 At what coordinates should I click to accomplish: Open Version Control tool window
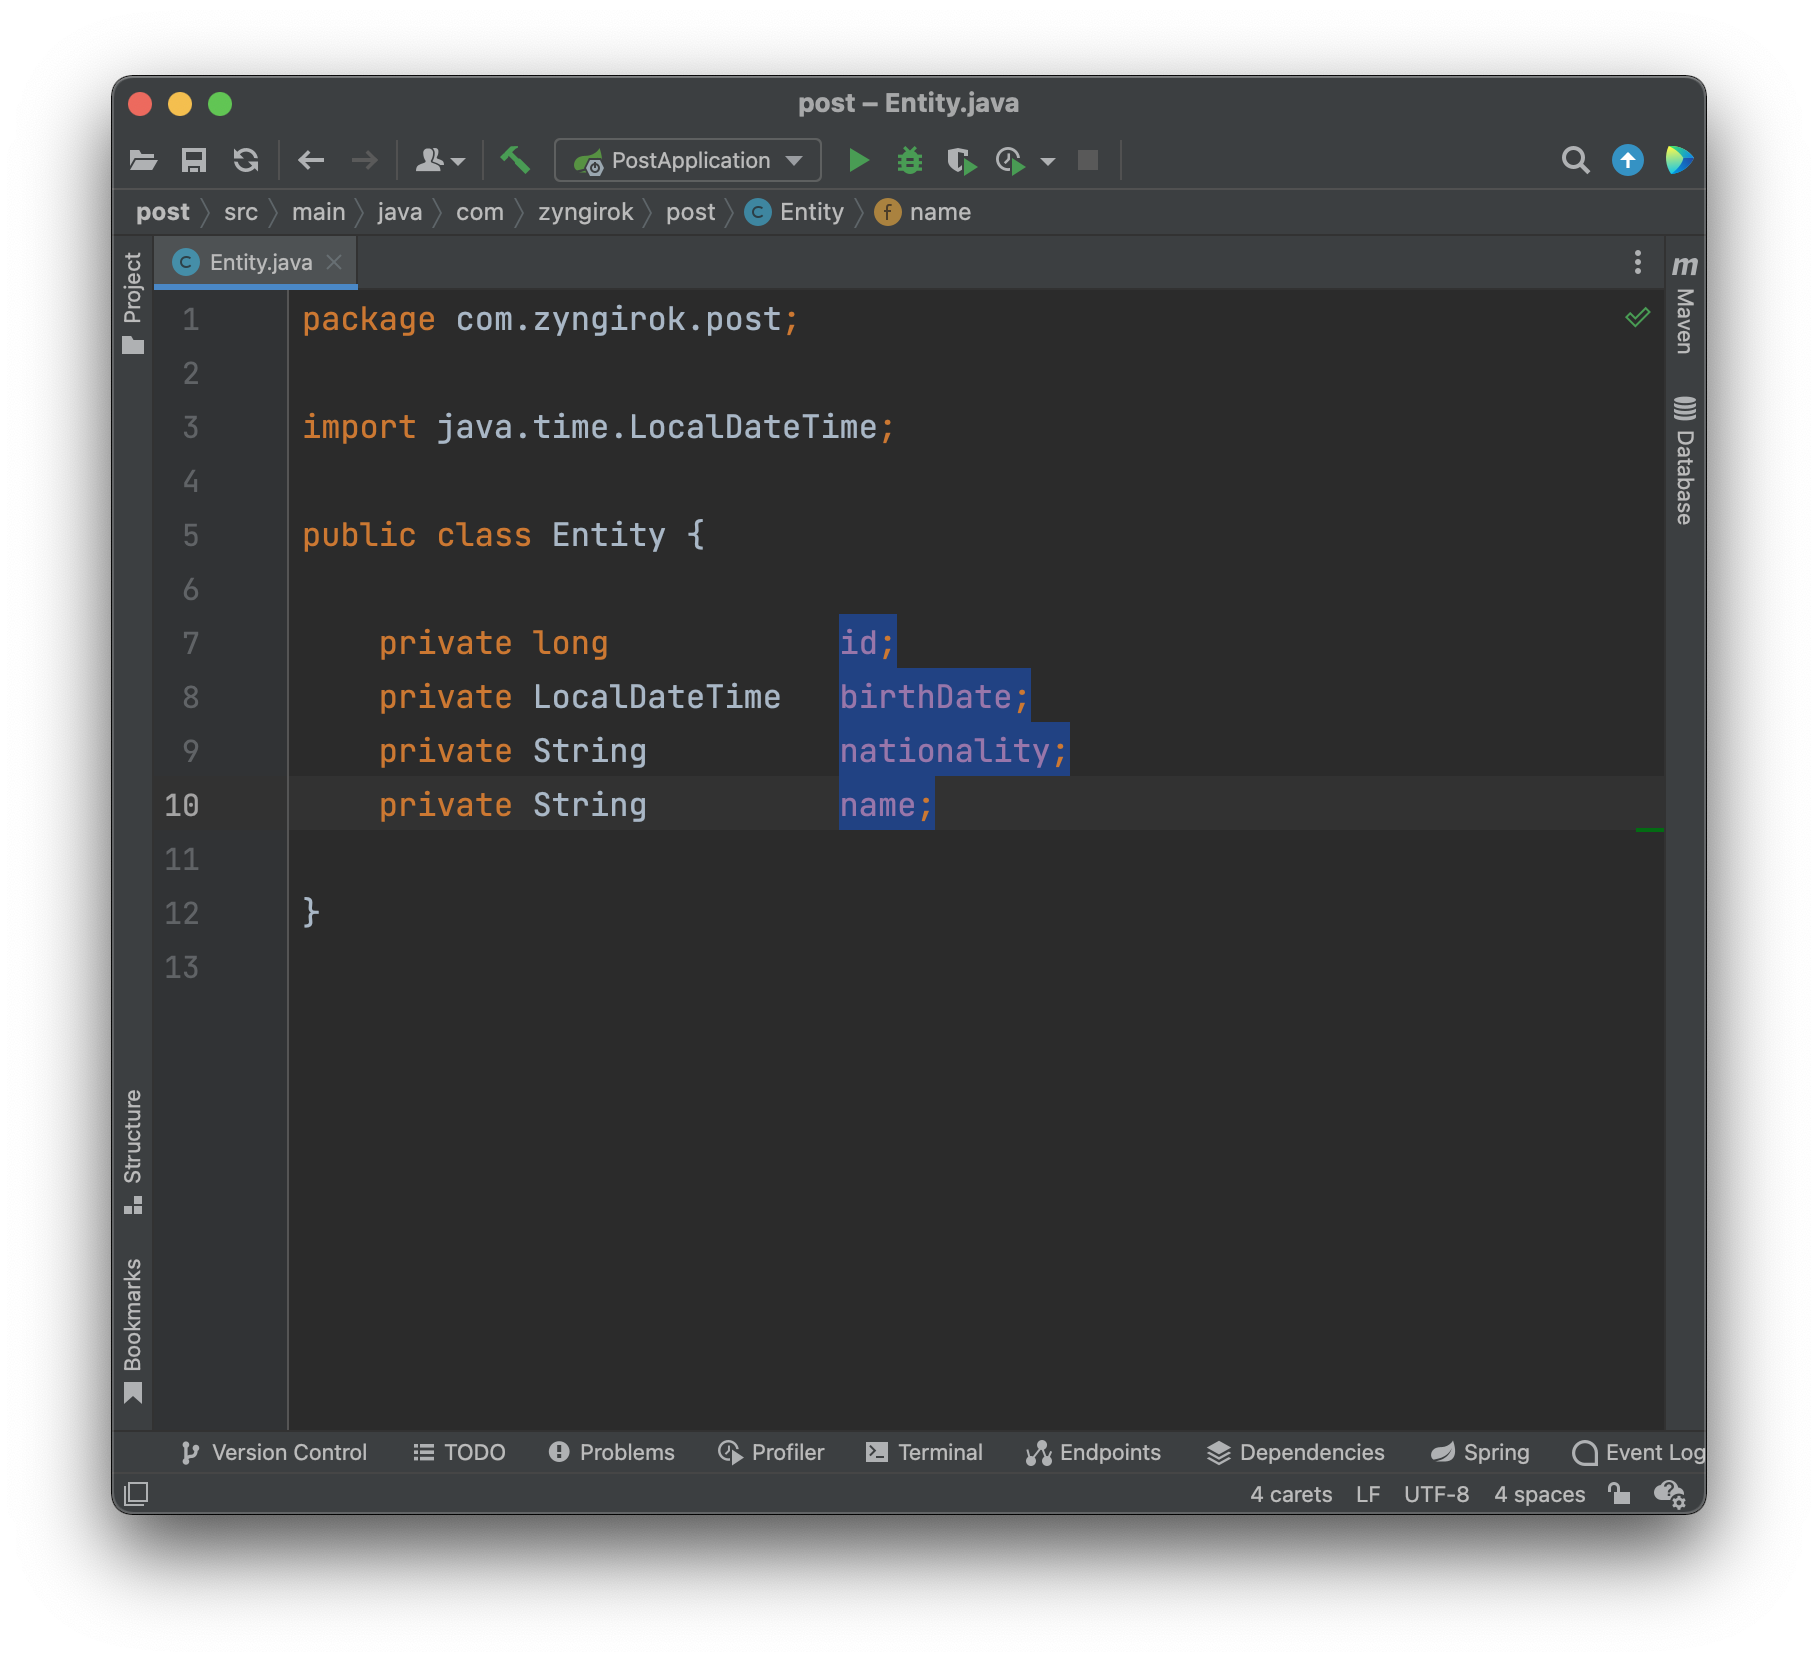click(274, 1452)
